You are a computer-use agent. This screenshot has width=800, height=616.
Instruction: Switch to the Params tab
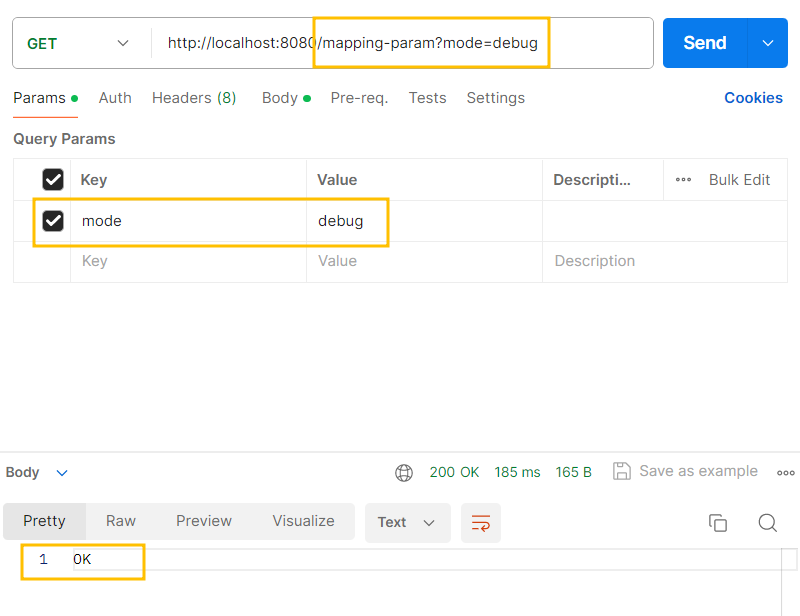(45, 98)
